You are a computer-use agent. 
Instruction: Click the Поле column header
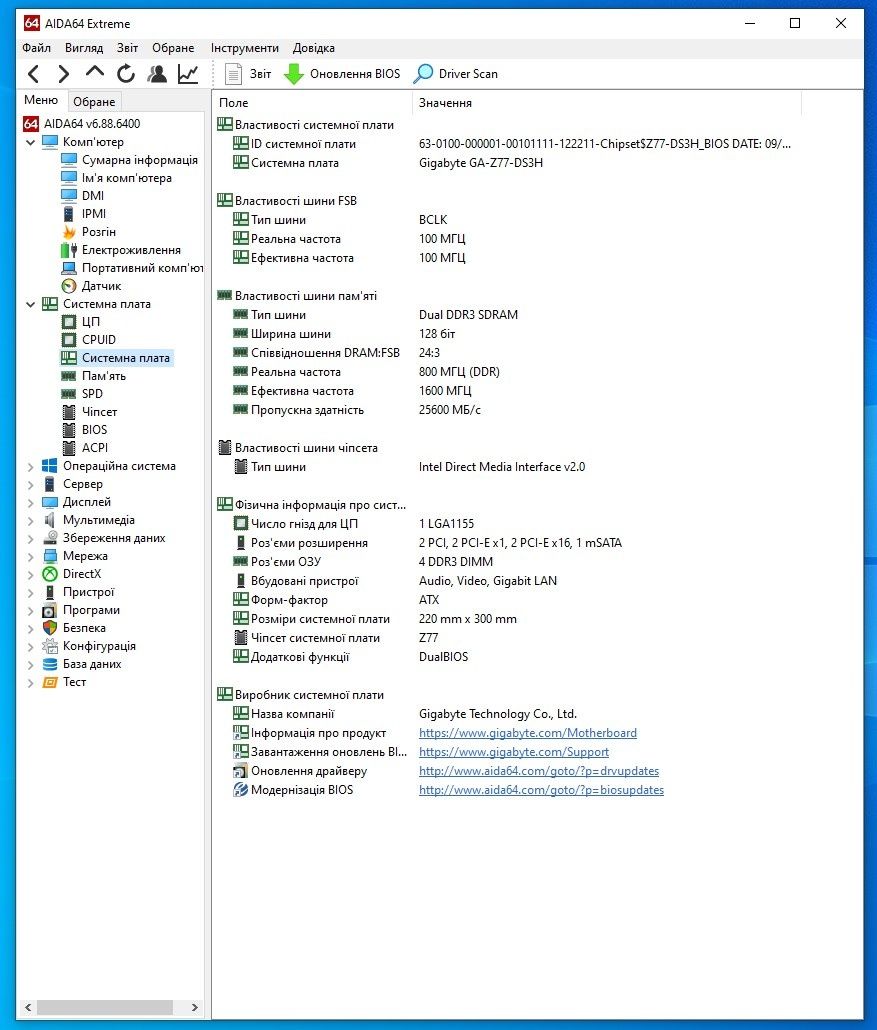coord(313,102)
